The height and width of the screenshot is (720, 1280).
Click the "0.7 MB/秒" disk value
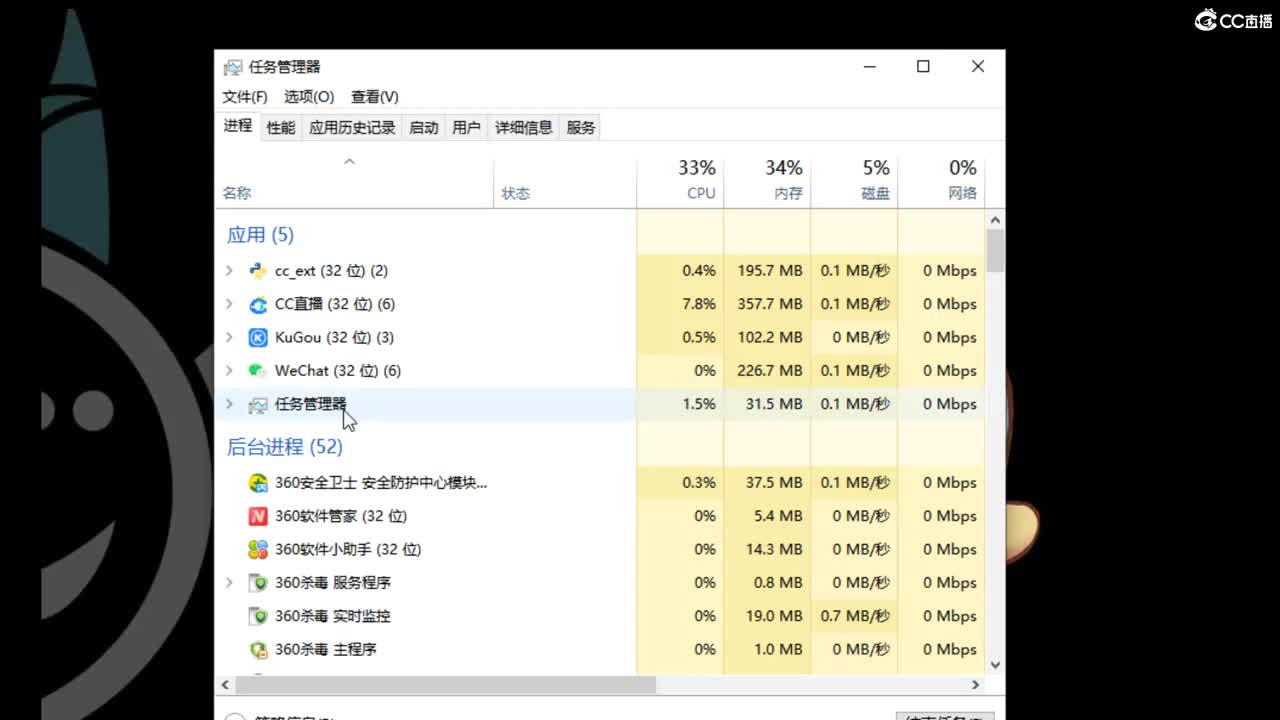(855, 616)
